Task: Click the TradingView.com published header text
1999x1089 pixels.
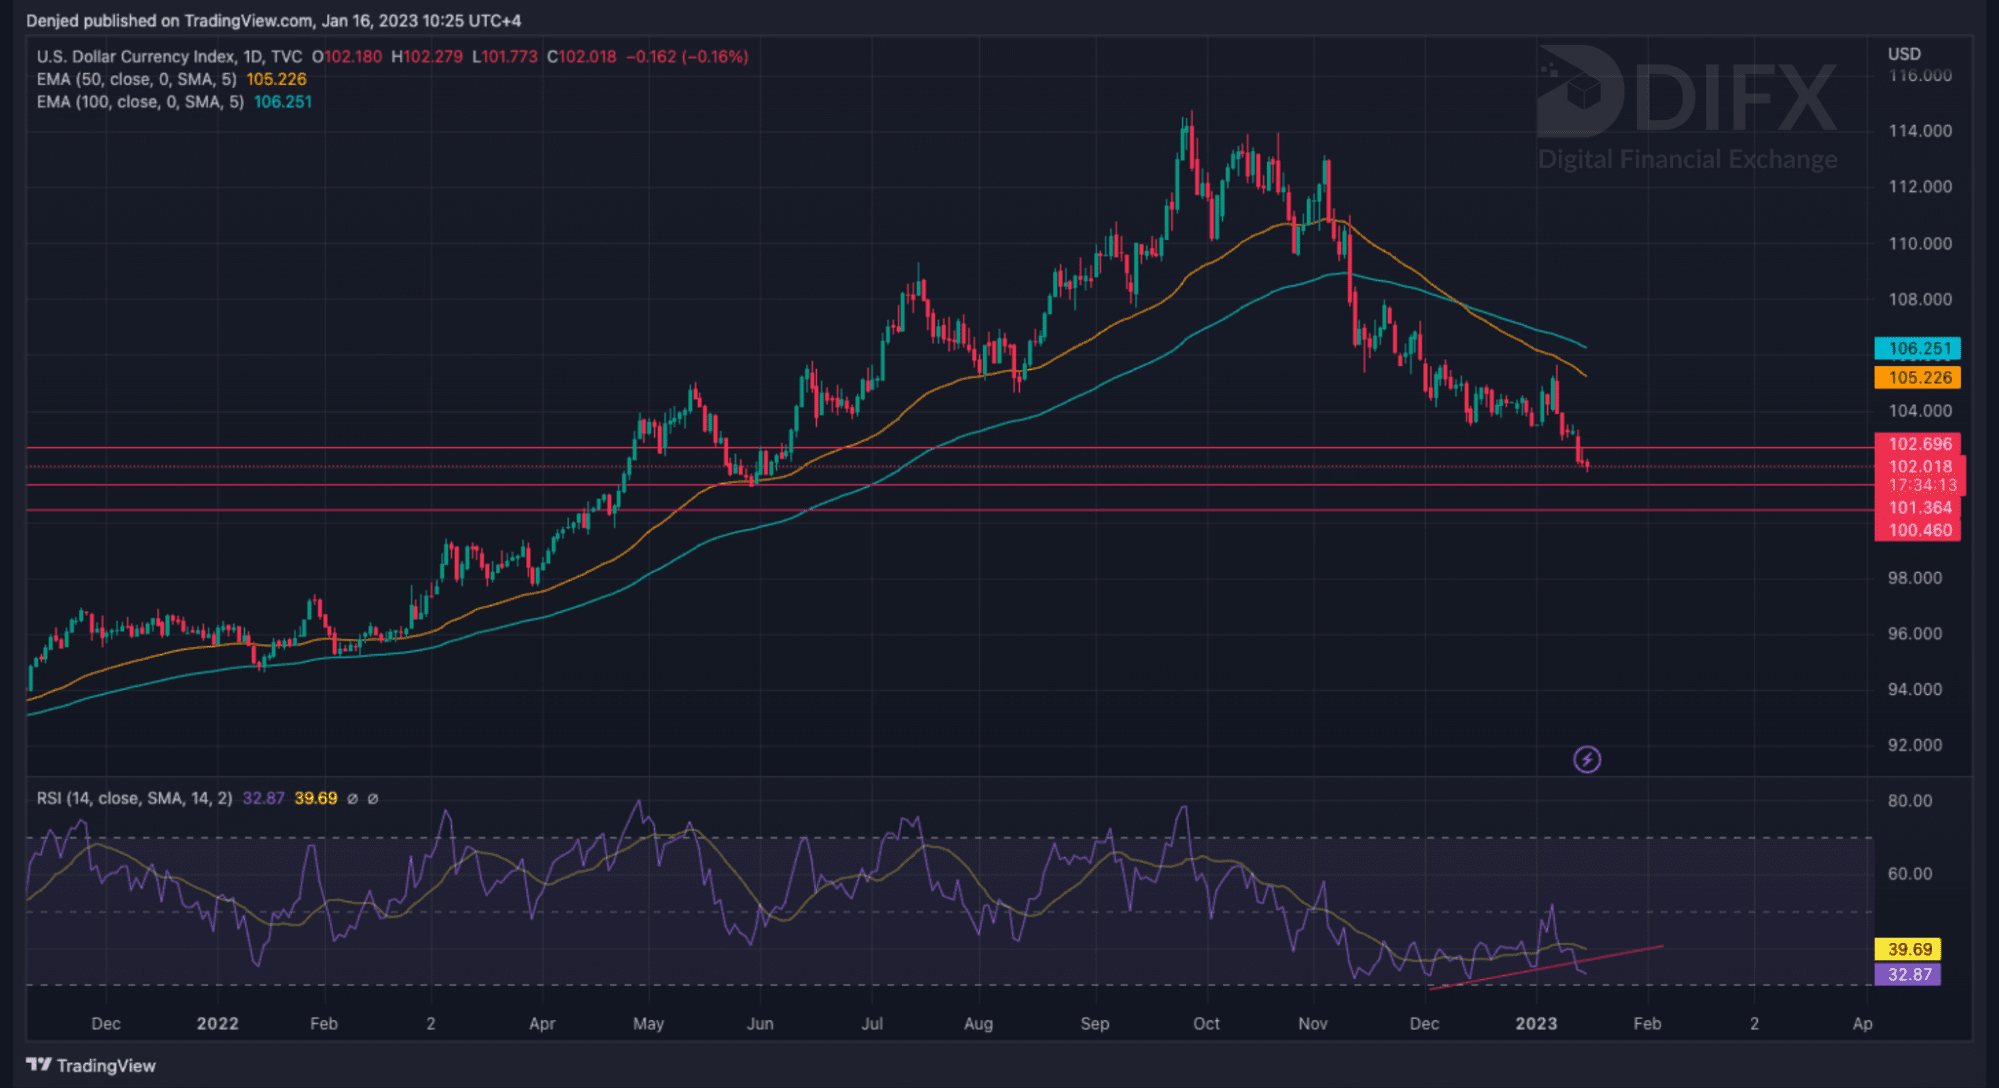Action: pyautogui.click(x=273, y=20)
